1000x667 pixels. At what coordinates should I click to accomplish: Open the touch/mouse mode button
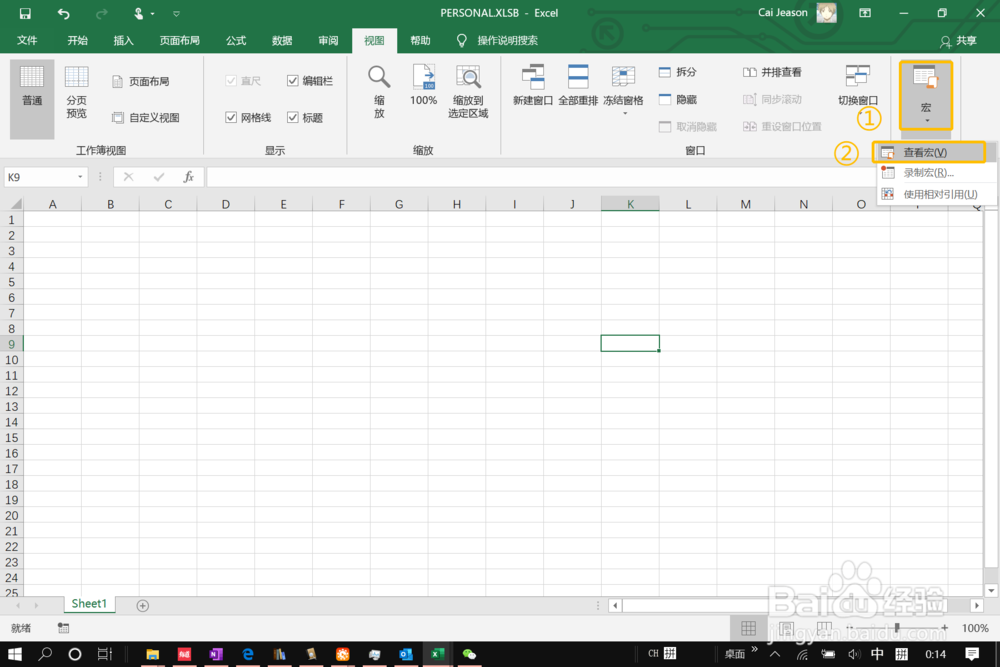[139, 13]
